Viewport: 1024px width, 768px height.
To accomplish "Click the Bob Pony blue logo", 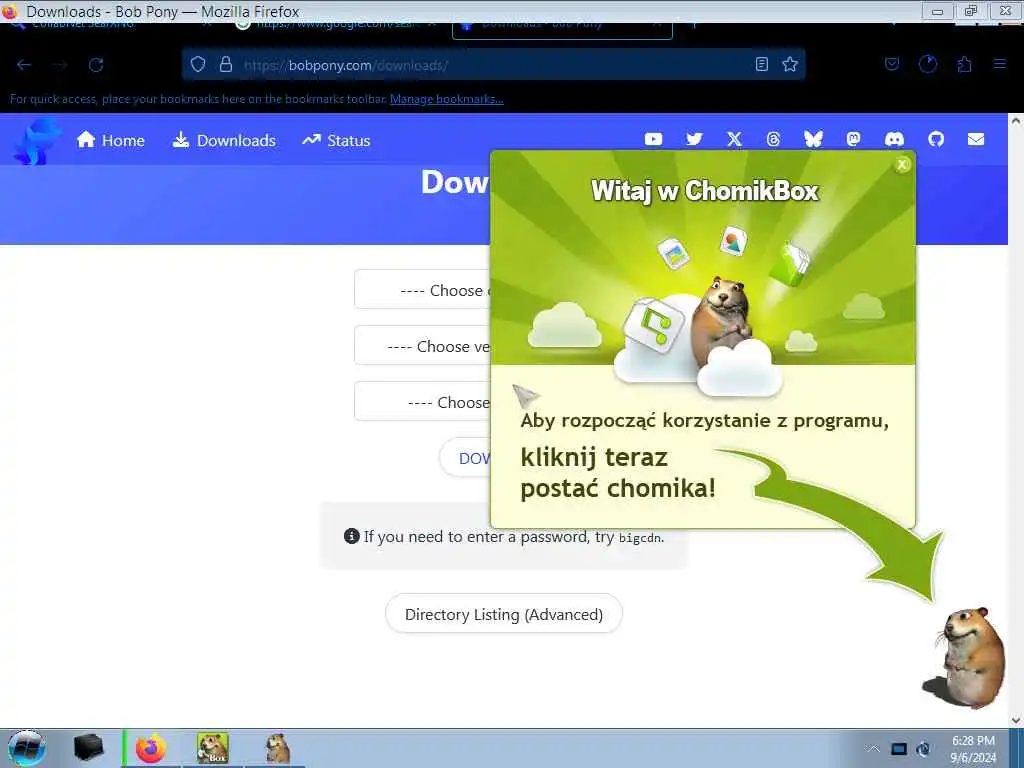I will coord(36,141).
